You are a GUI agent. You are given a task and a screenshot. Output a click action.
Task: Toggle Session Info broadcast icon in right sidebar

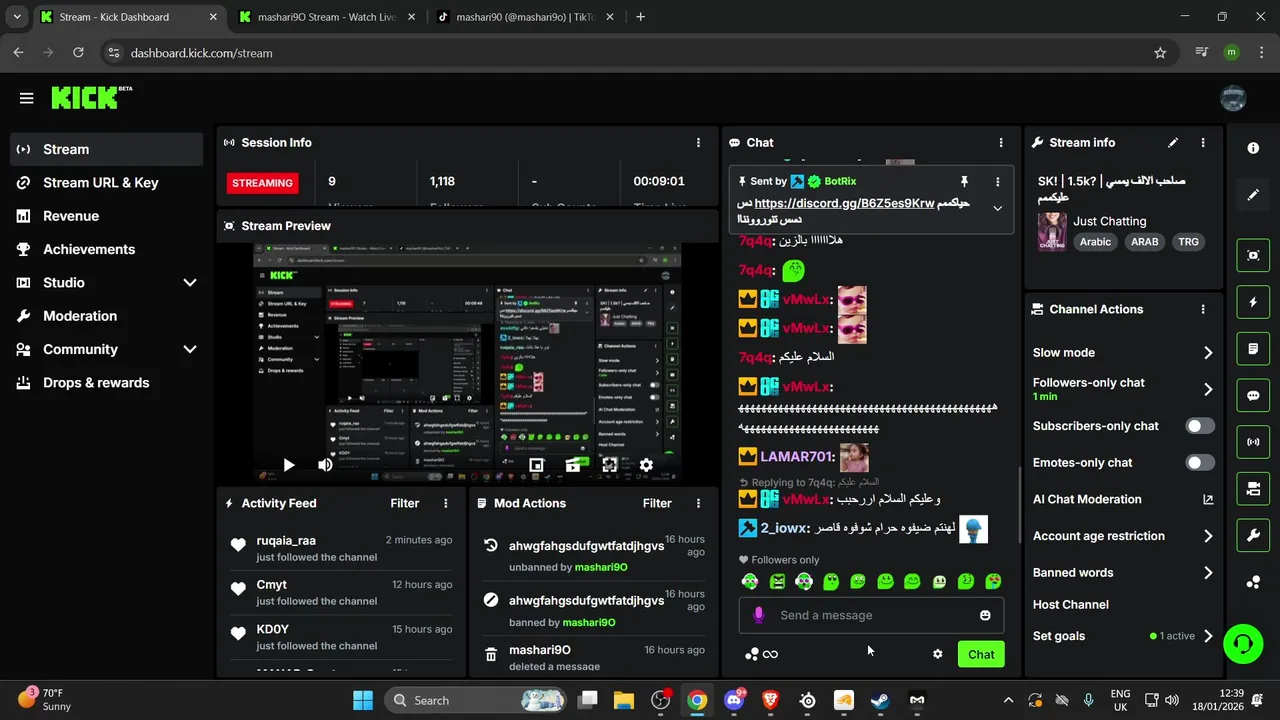click(x=1253, y=442)
